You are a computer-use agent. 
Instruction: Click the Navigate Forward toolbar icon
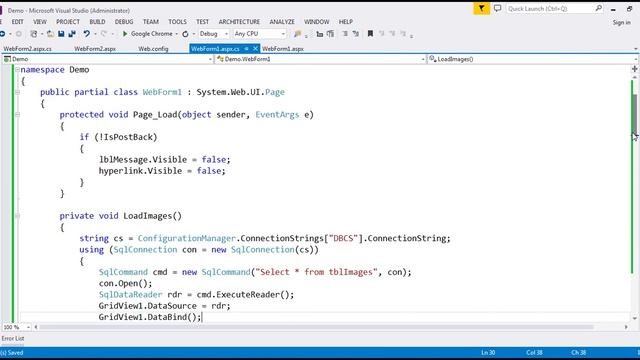(18, 34)
